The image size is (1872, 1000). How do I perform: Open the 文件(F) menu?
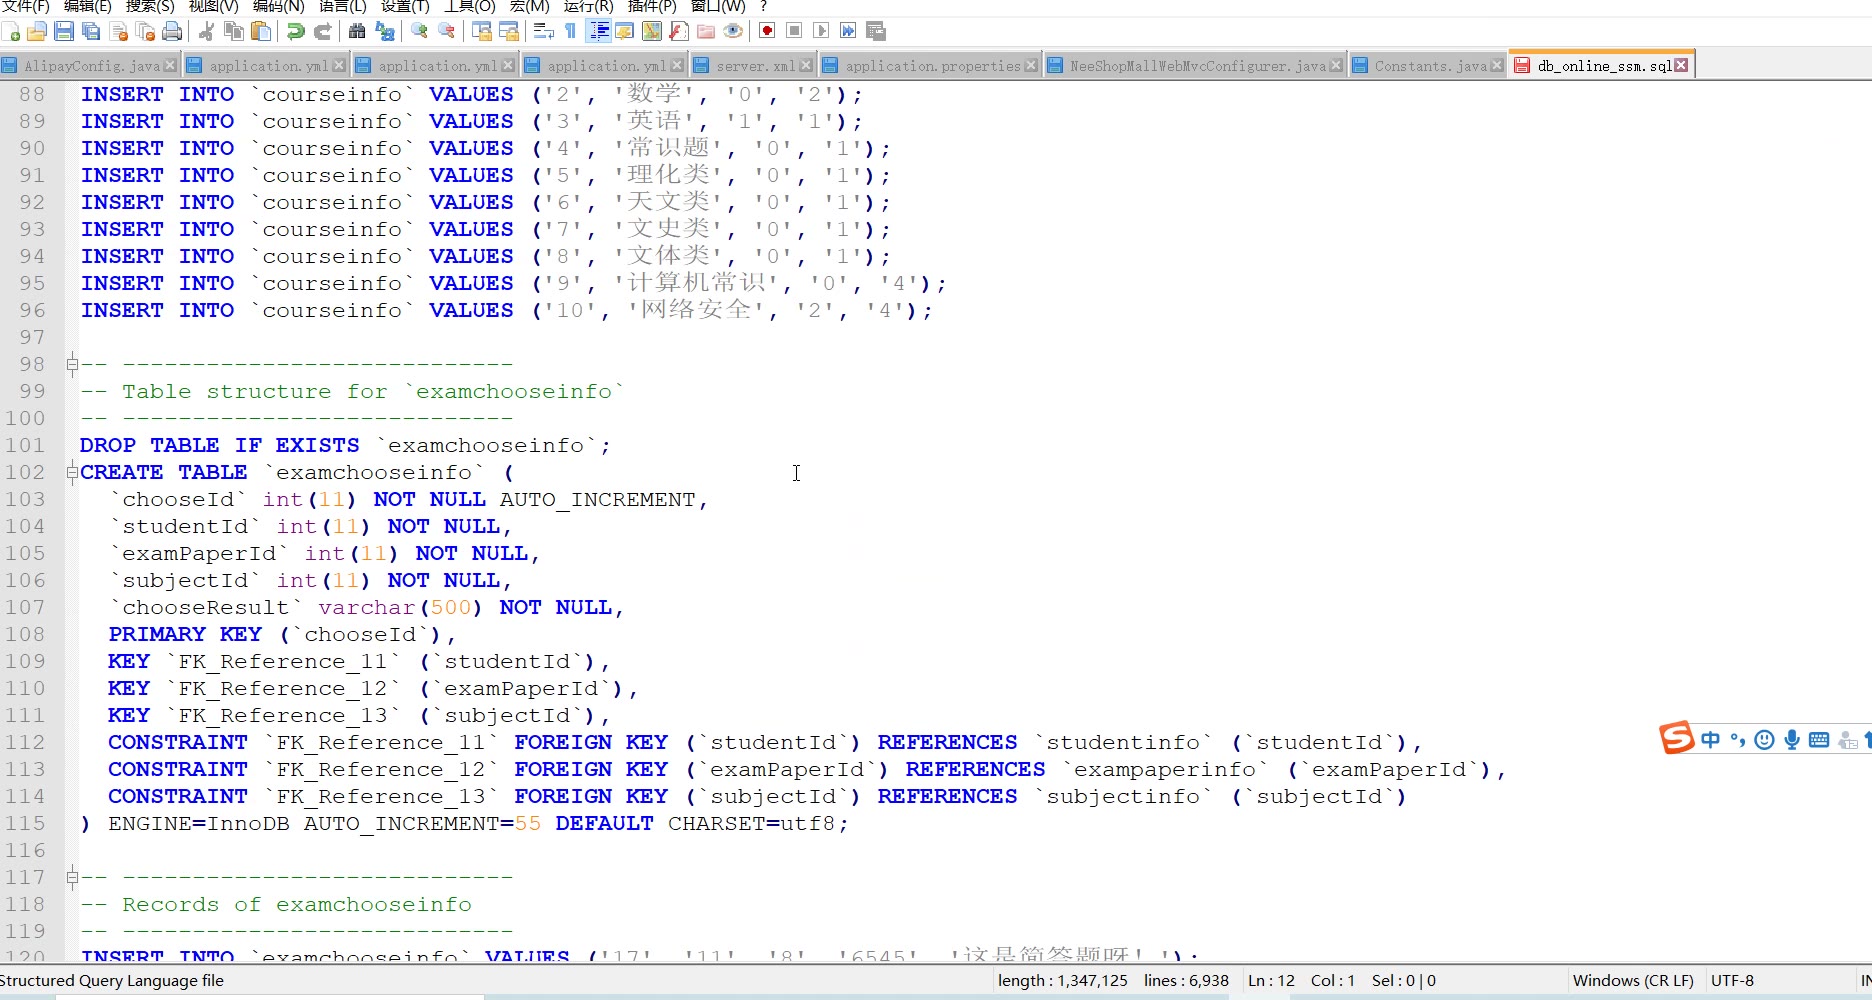pos(26,6)
